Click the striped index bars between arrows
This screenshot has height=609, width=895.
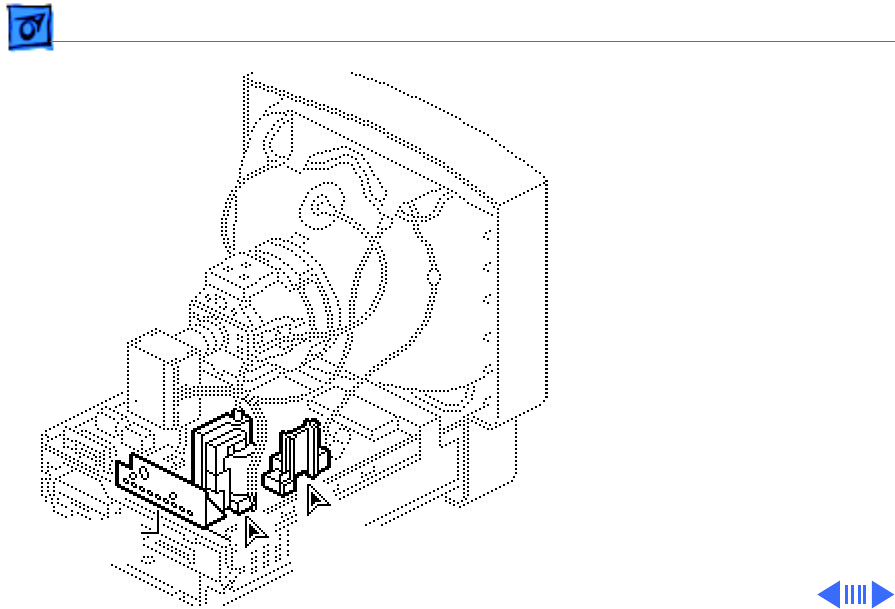(856, 594)
